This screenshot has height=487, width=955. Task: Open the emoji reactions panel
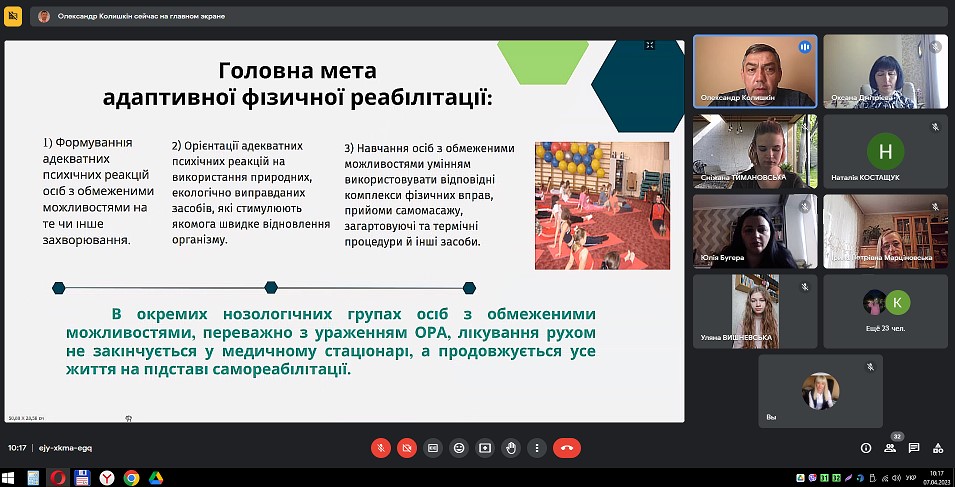459,448
